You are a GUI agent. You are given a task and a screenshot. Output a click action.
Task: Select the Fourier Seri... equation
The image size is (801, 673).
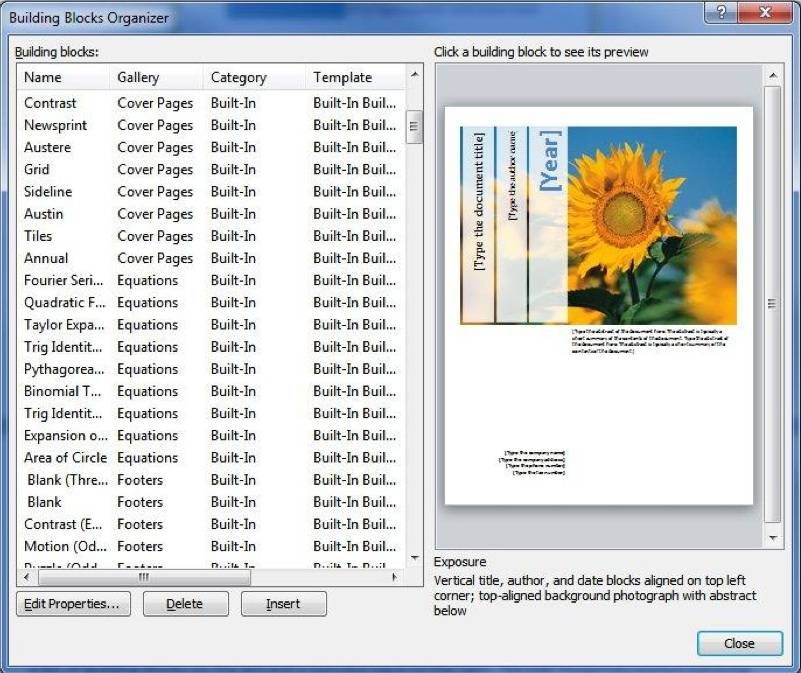211,281
